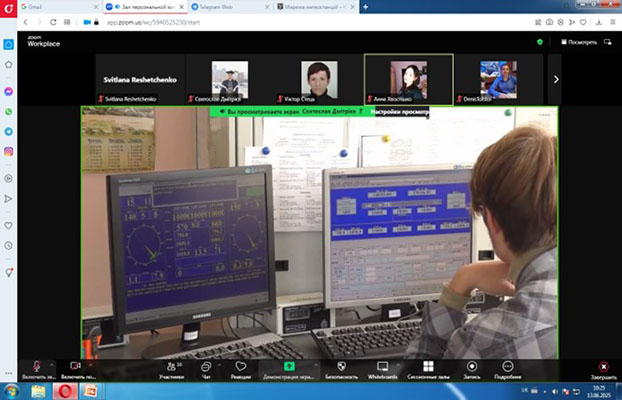Click the More (Подробнее) three-dots icon
622x400 pixels.
[507, 367]
